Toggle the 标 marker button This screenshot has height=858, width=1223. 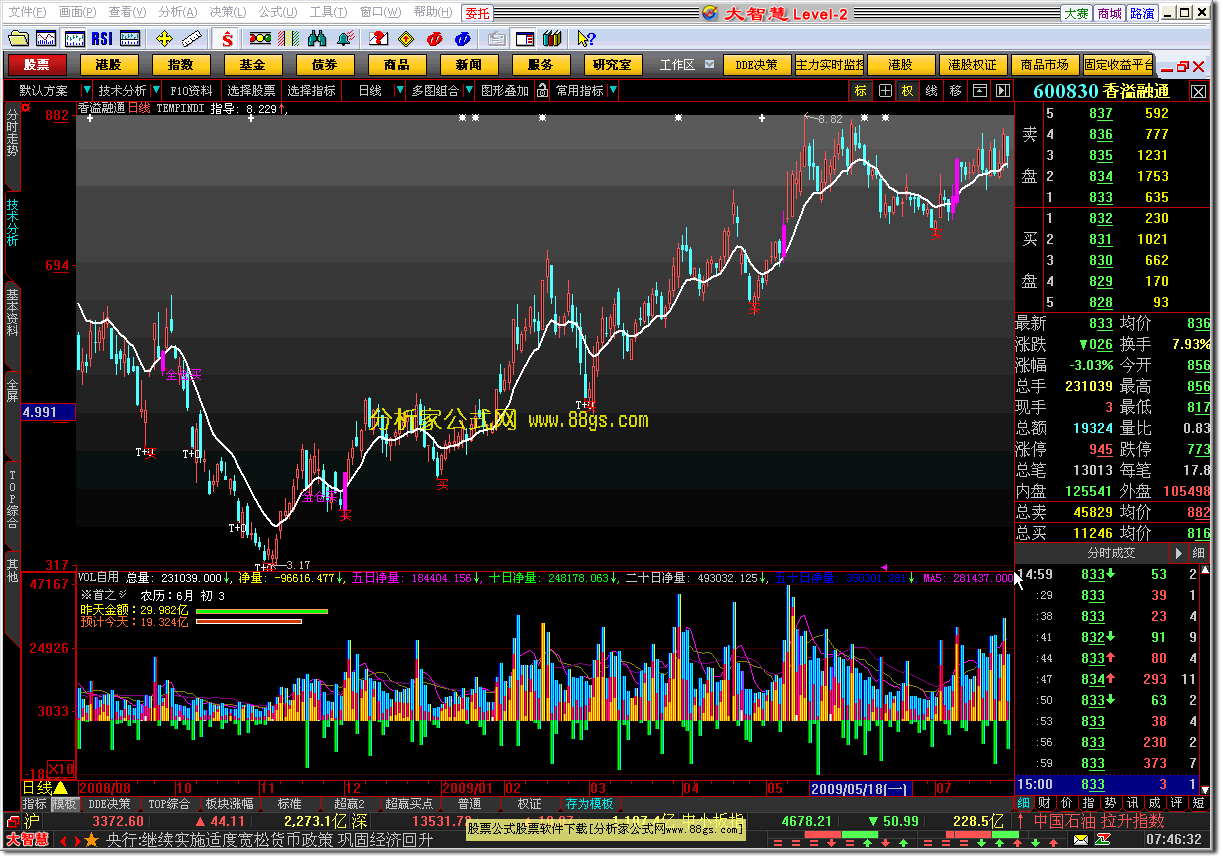click(861, 91)
